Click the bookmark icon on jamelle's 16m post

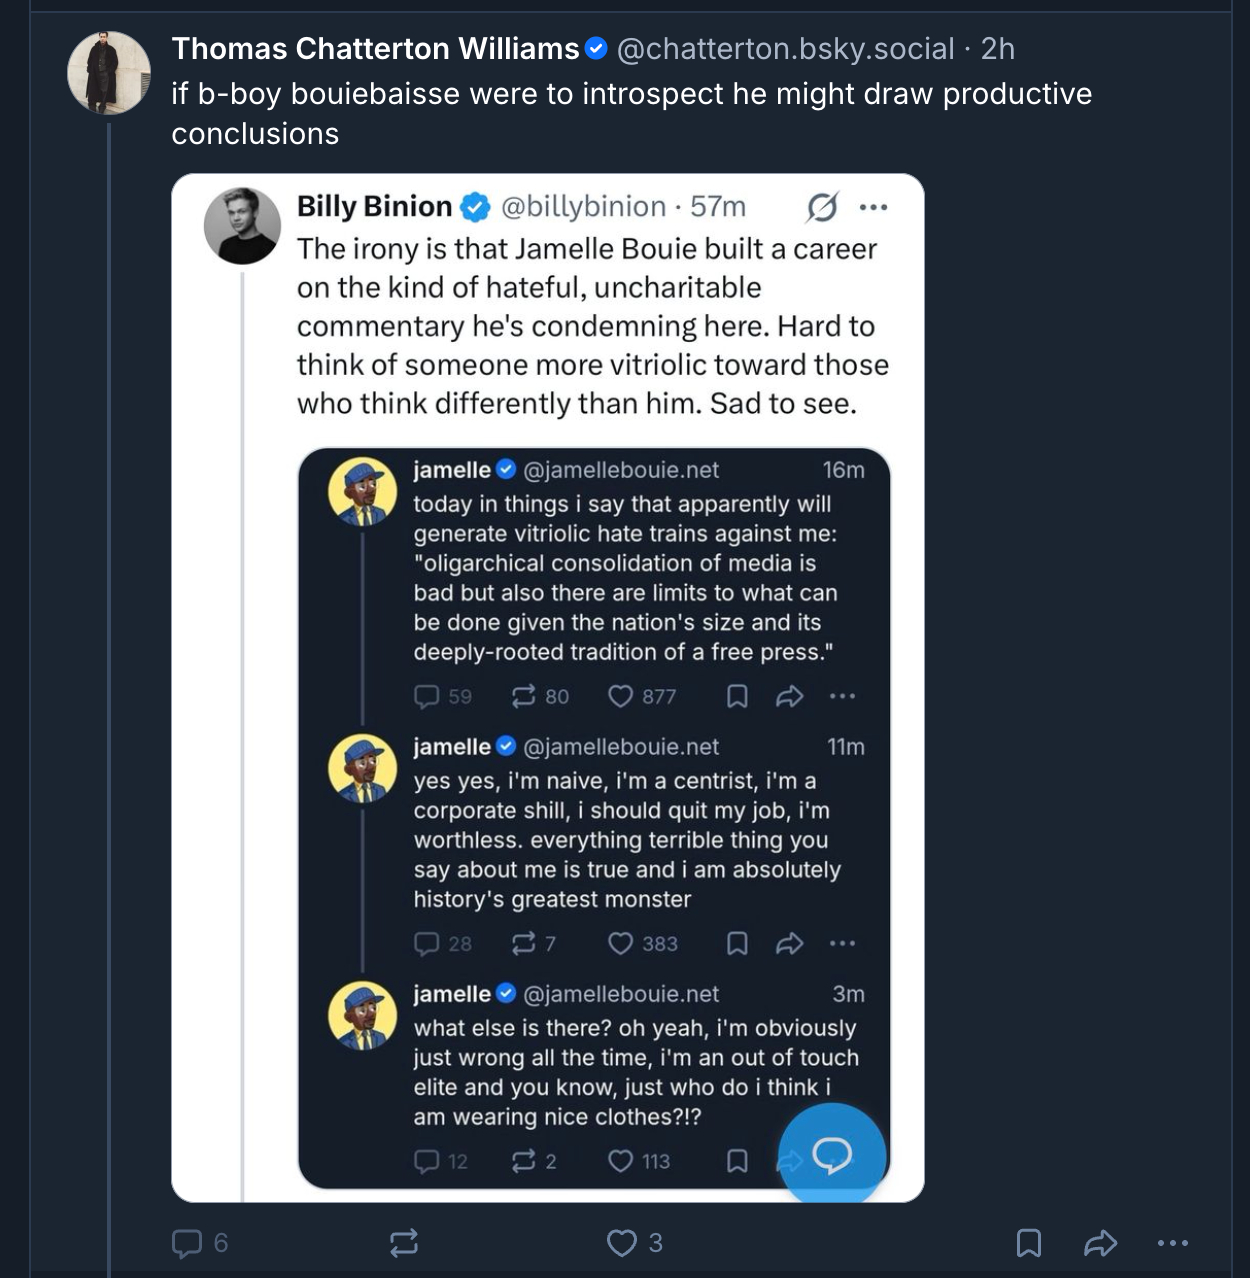click(x=737, y=696)
